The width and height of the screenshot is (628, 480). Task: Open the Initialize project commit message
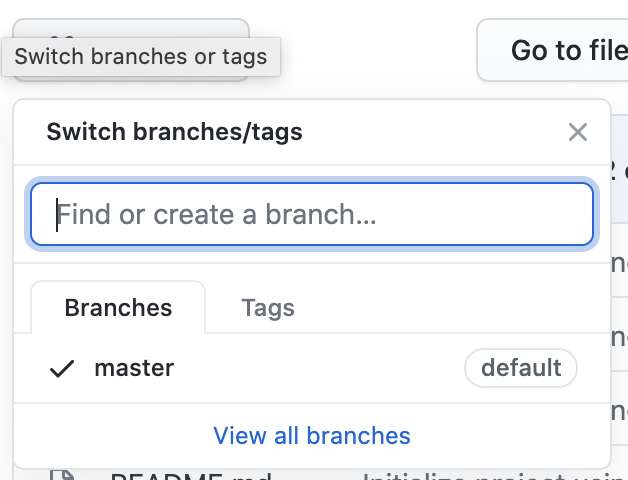point(495,477)
